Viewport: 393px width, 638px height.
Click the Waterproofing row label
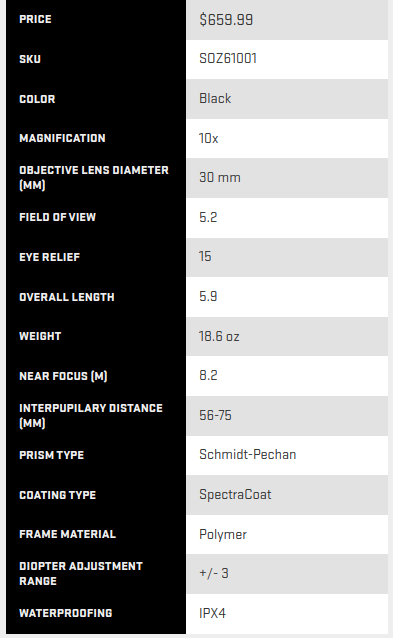(x=66, y=613)
